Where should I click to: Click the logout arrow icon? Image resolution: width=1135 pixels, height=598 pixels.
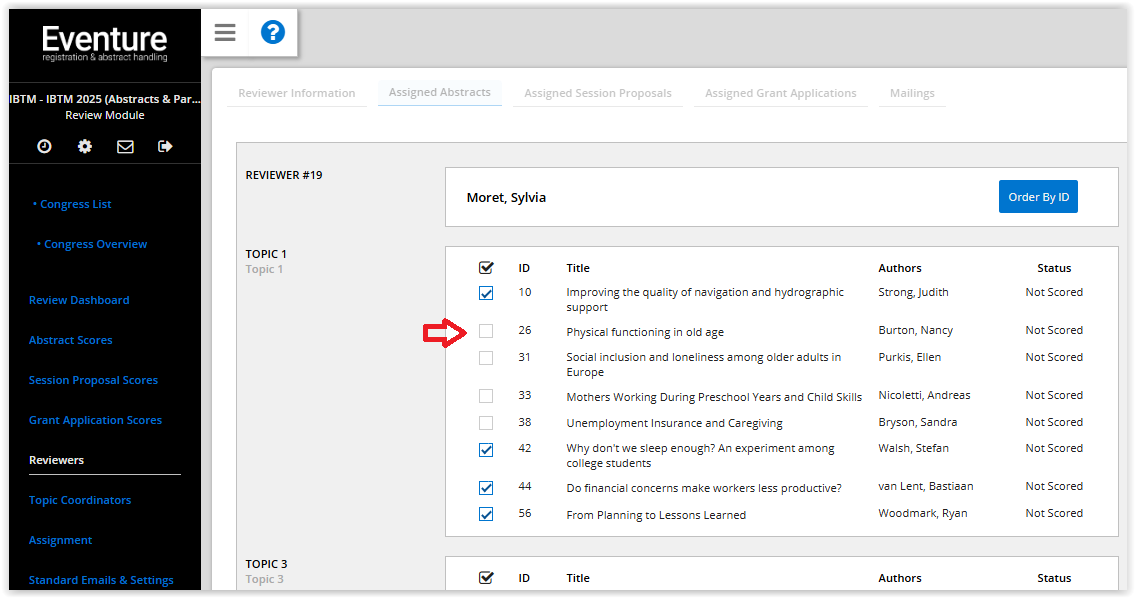pyautogui.click(x=165, y=147)
